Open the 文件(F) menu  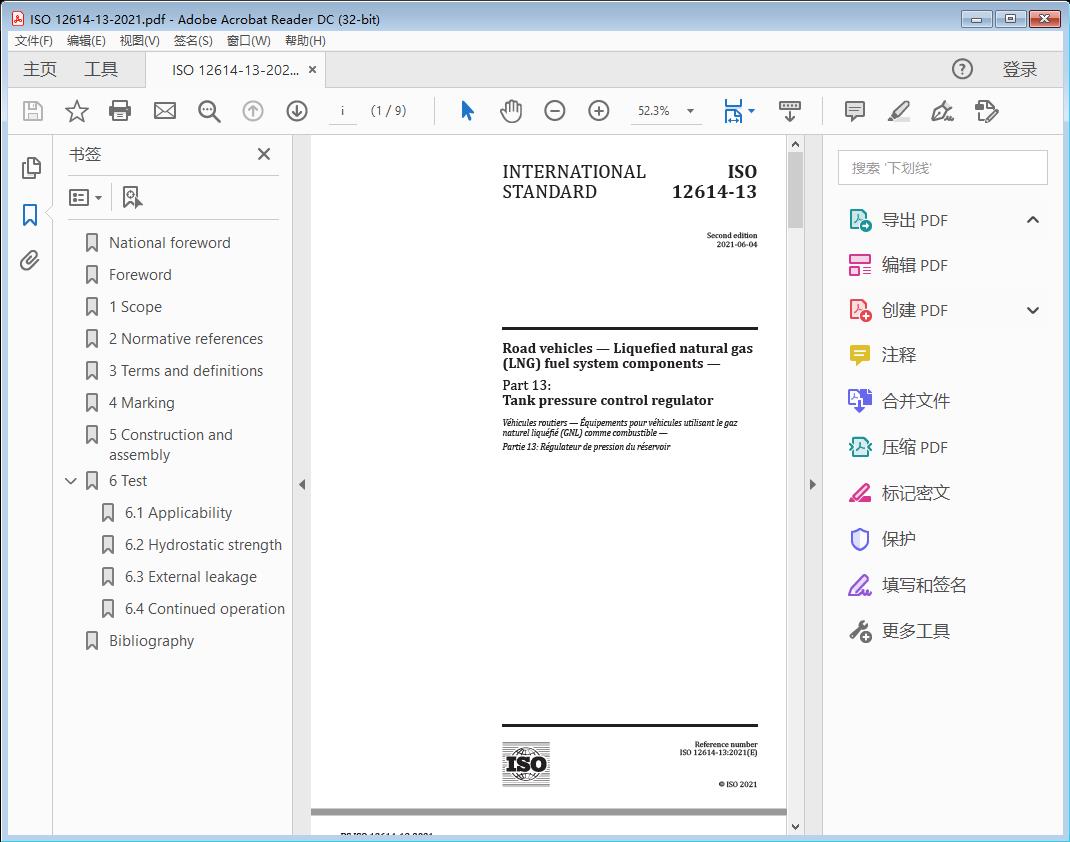tap(33, 41)
